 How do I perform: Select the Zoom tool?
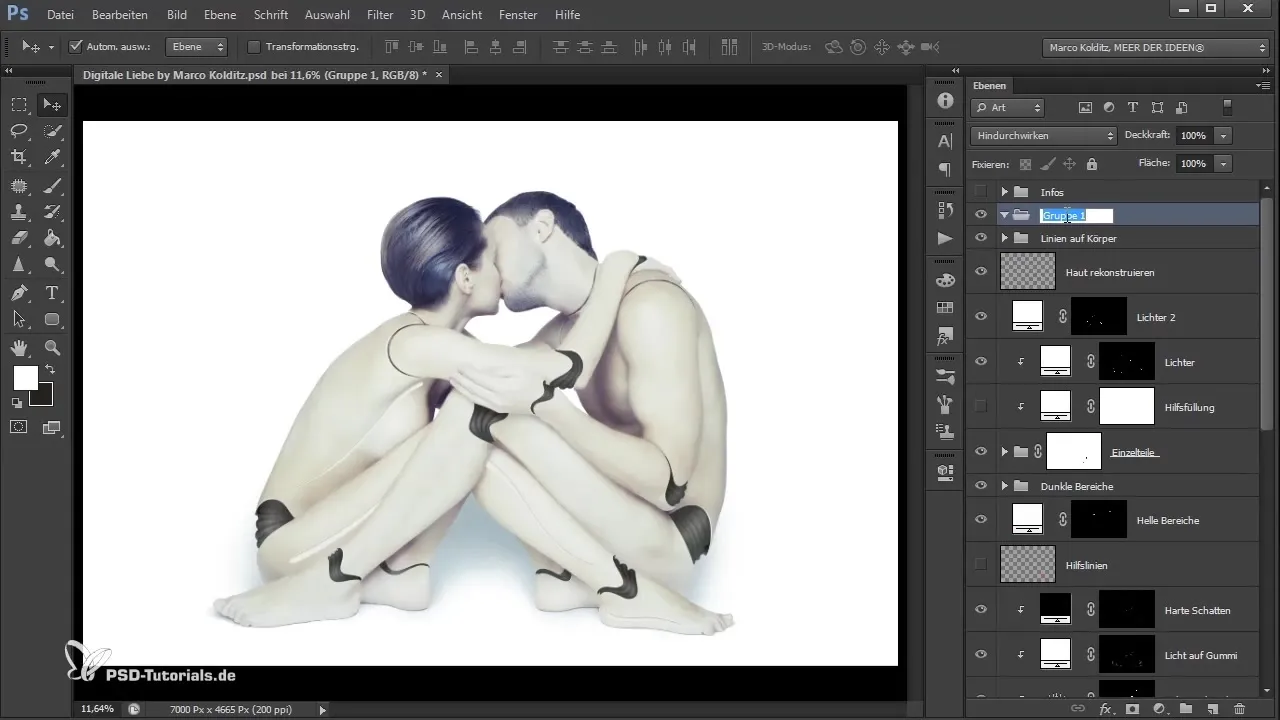(x=52, y=348)
